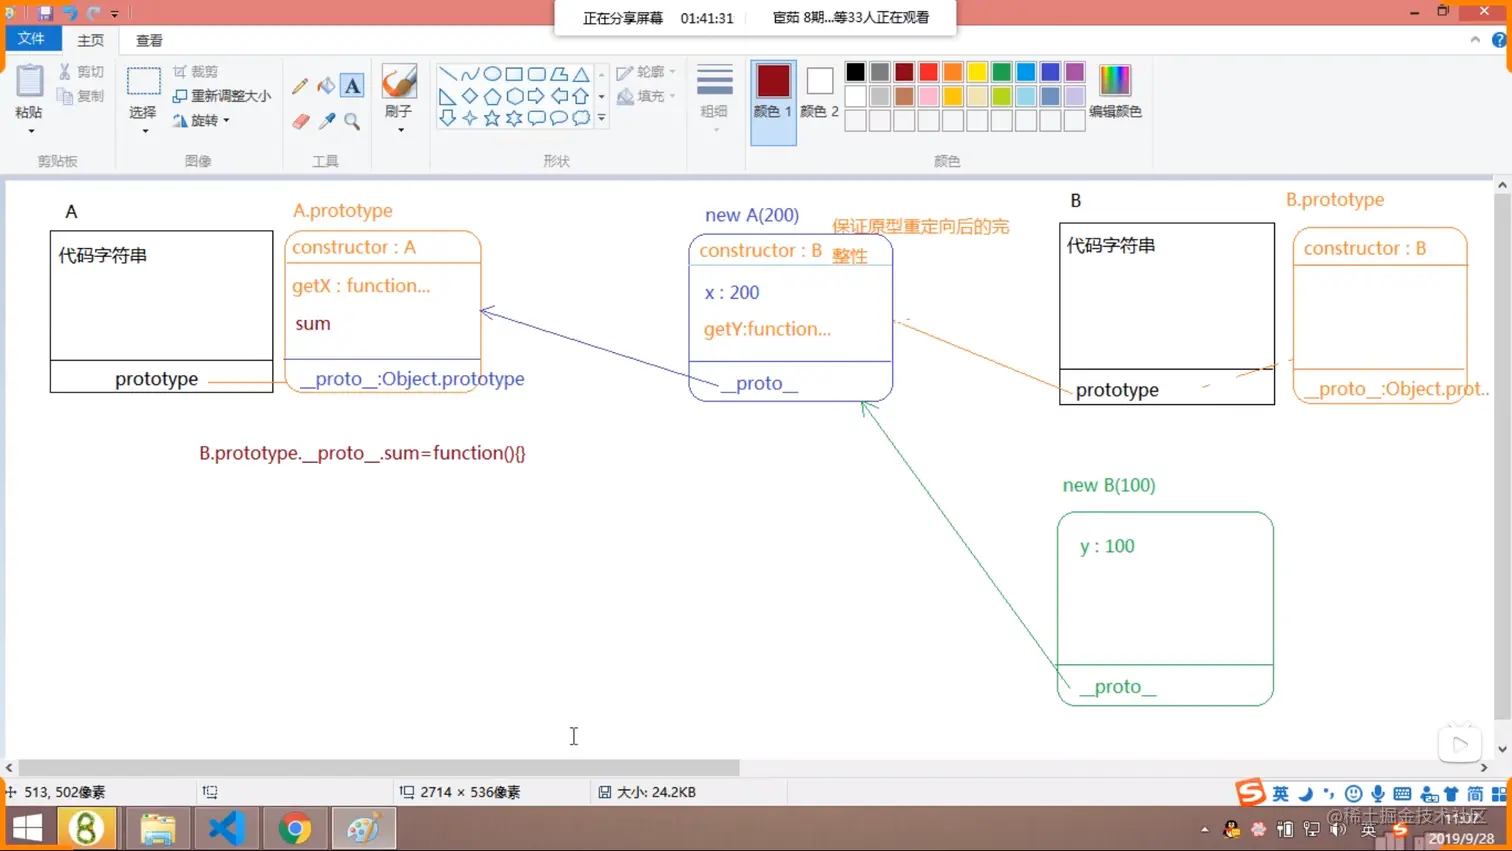This screenshot has height=851, width=1512.
Task: Open the Paste dropdown arrow
Action: click(x=30, y=131)
